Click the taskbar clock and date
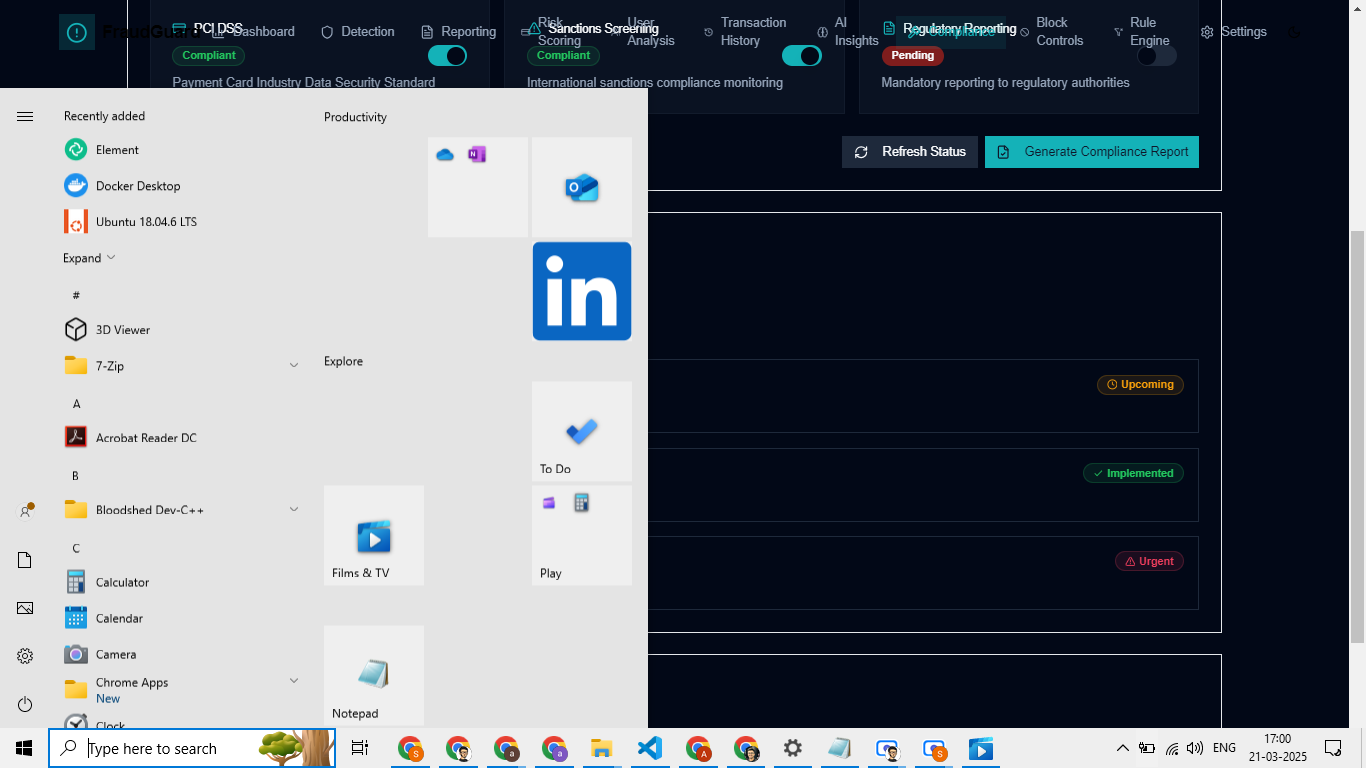 (1277, 748)
